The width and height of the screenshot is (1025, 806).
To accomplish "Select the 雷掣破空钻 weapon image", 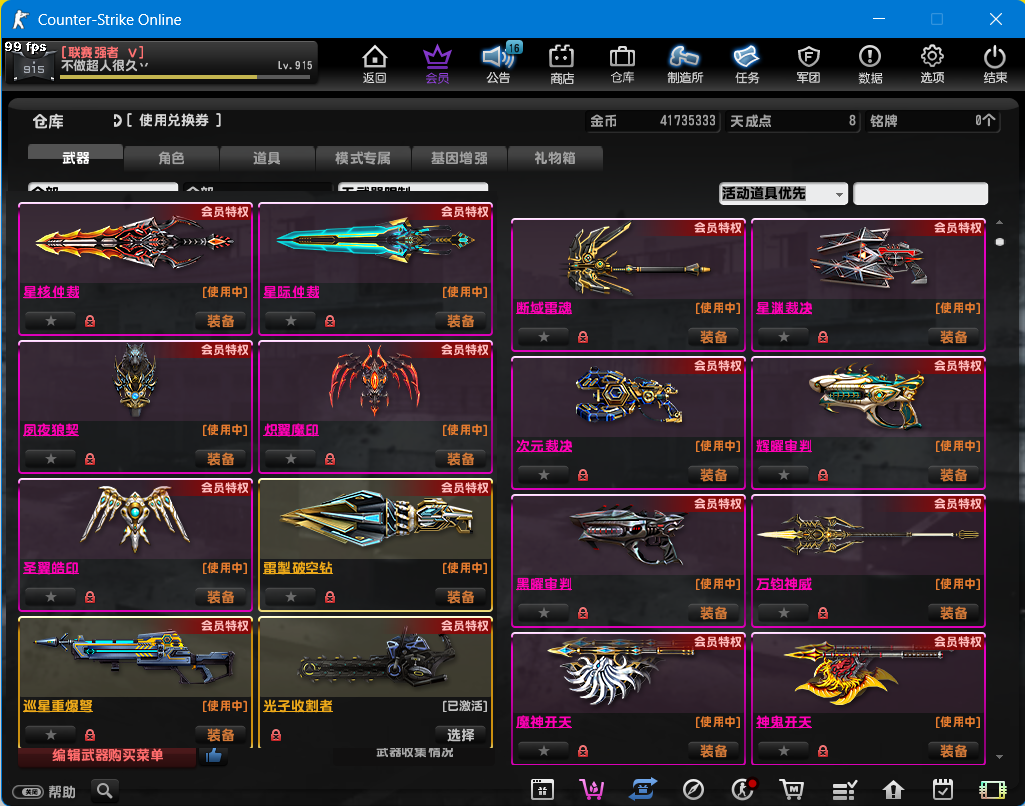I will (x=376, y=519).
